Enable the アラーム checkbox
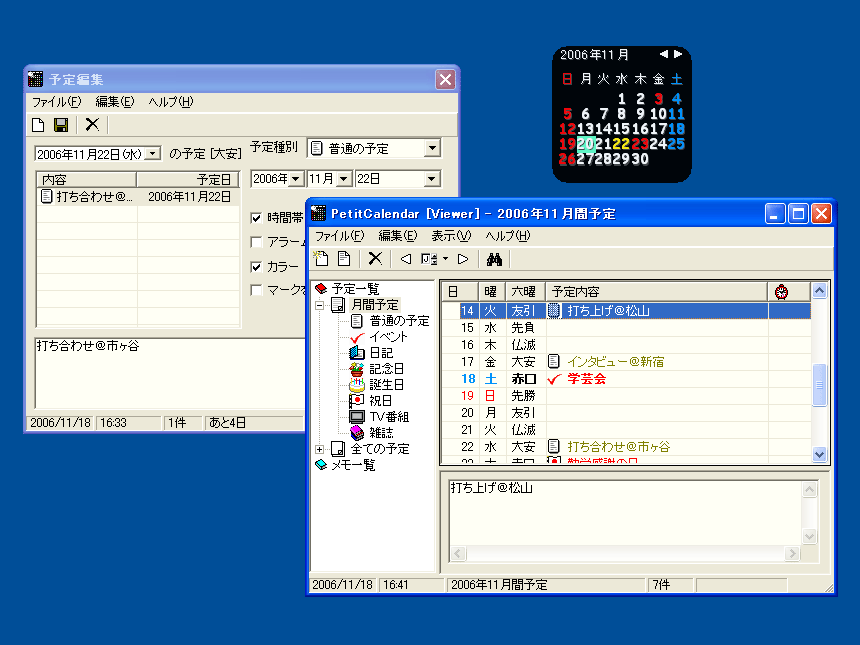Viewport: 860px width, 645px height. coord(256,242)
